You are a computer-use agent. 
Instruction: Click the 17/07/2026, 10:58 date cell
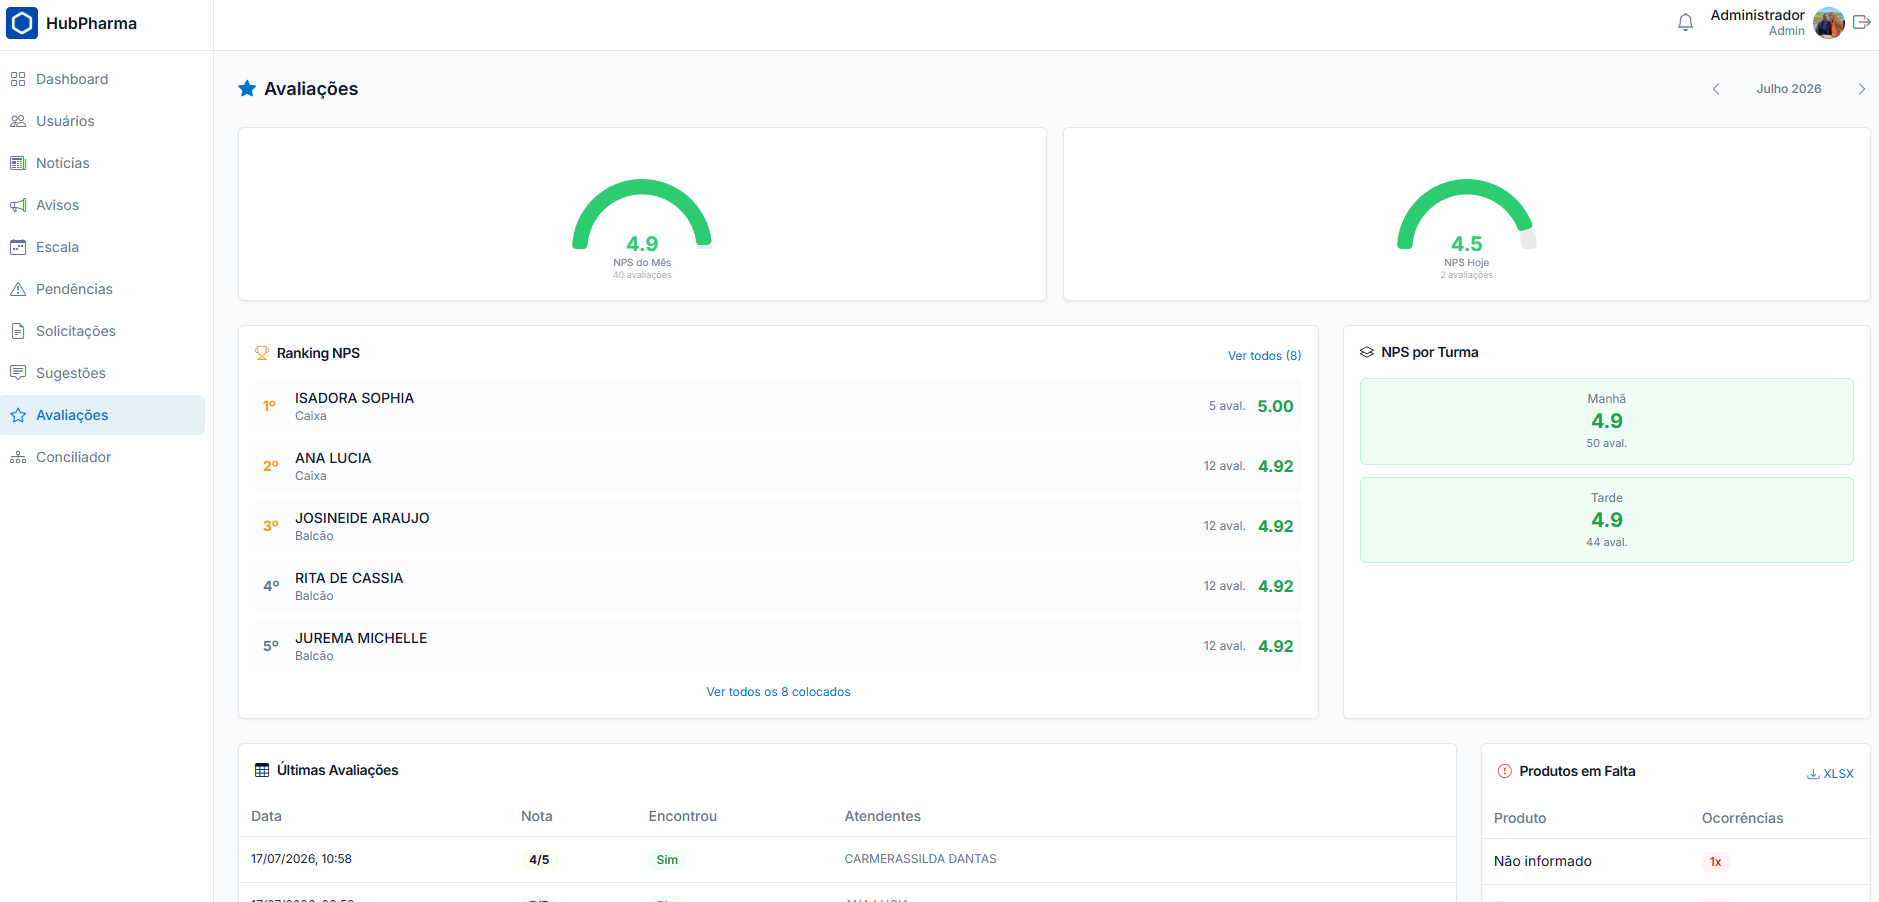click(x=301, y=859)
